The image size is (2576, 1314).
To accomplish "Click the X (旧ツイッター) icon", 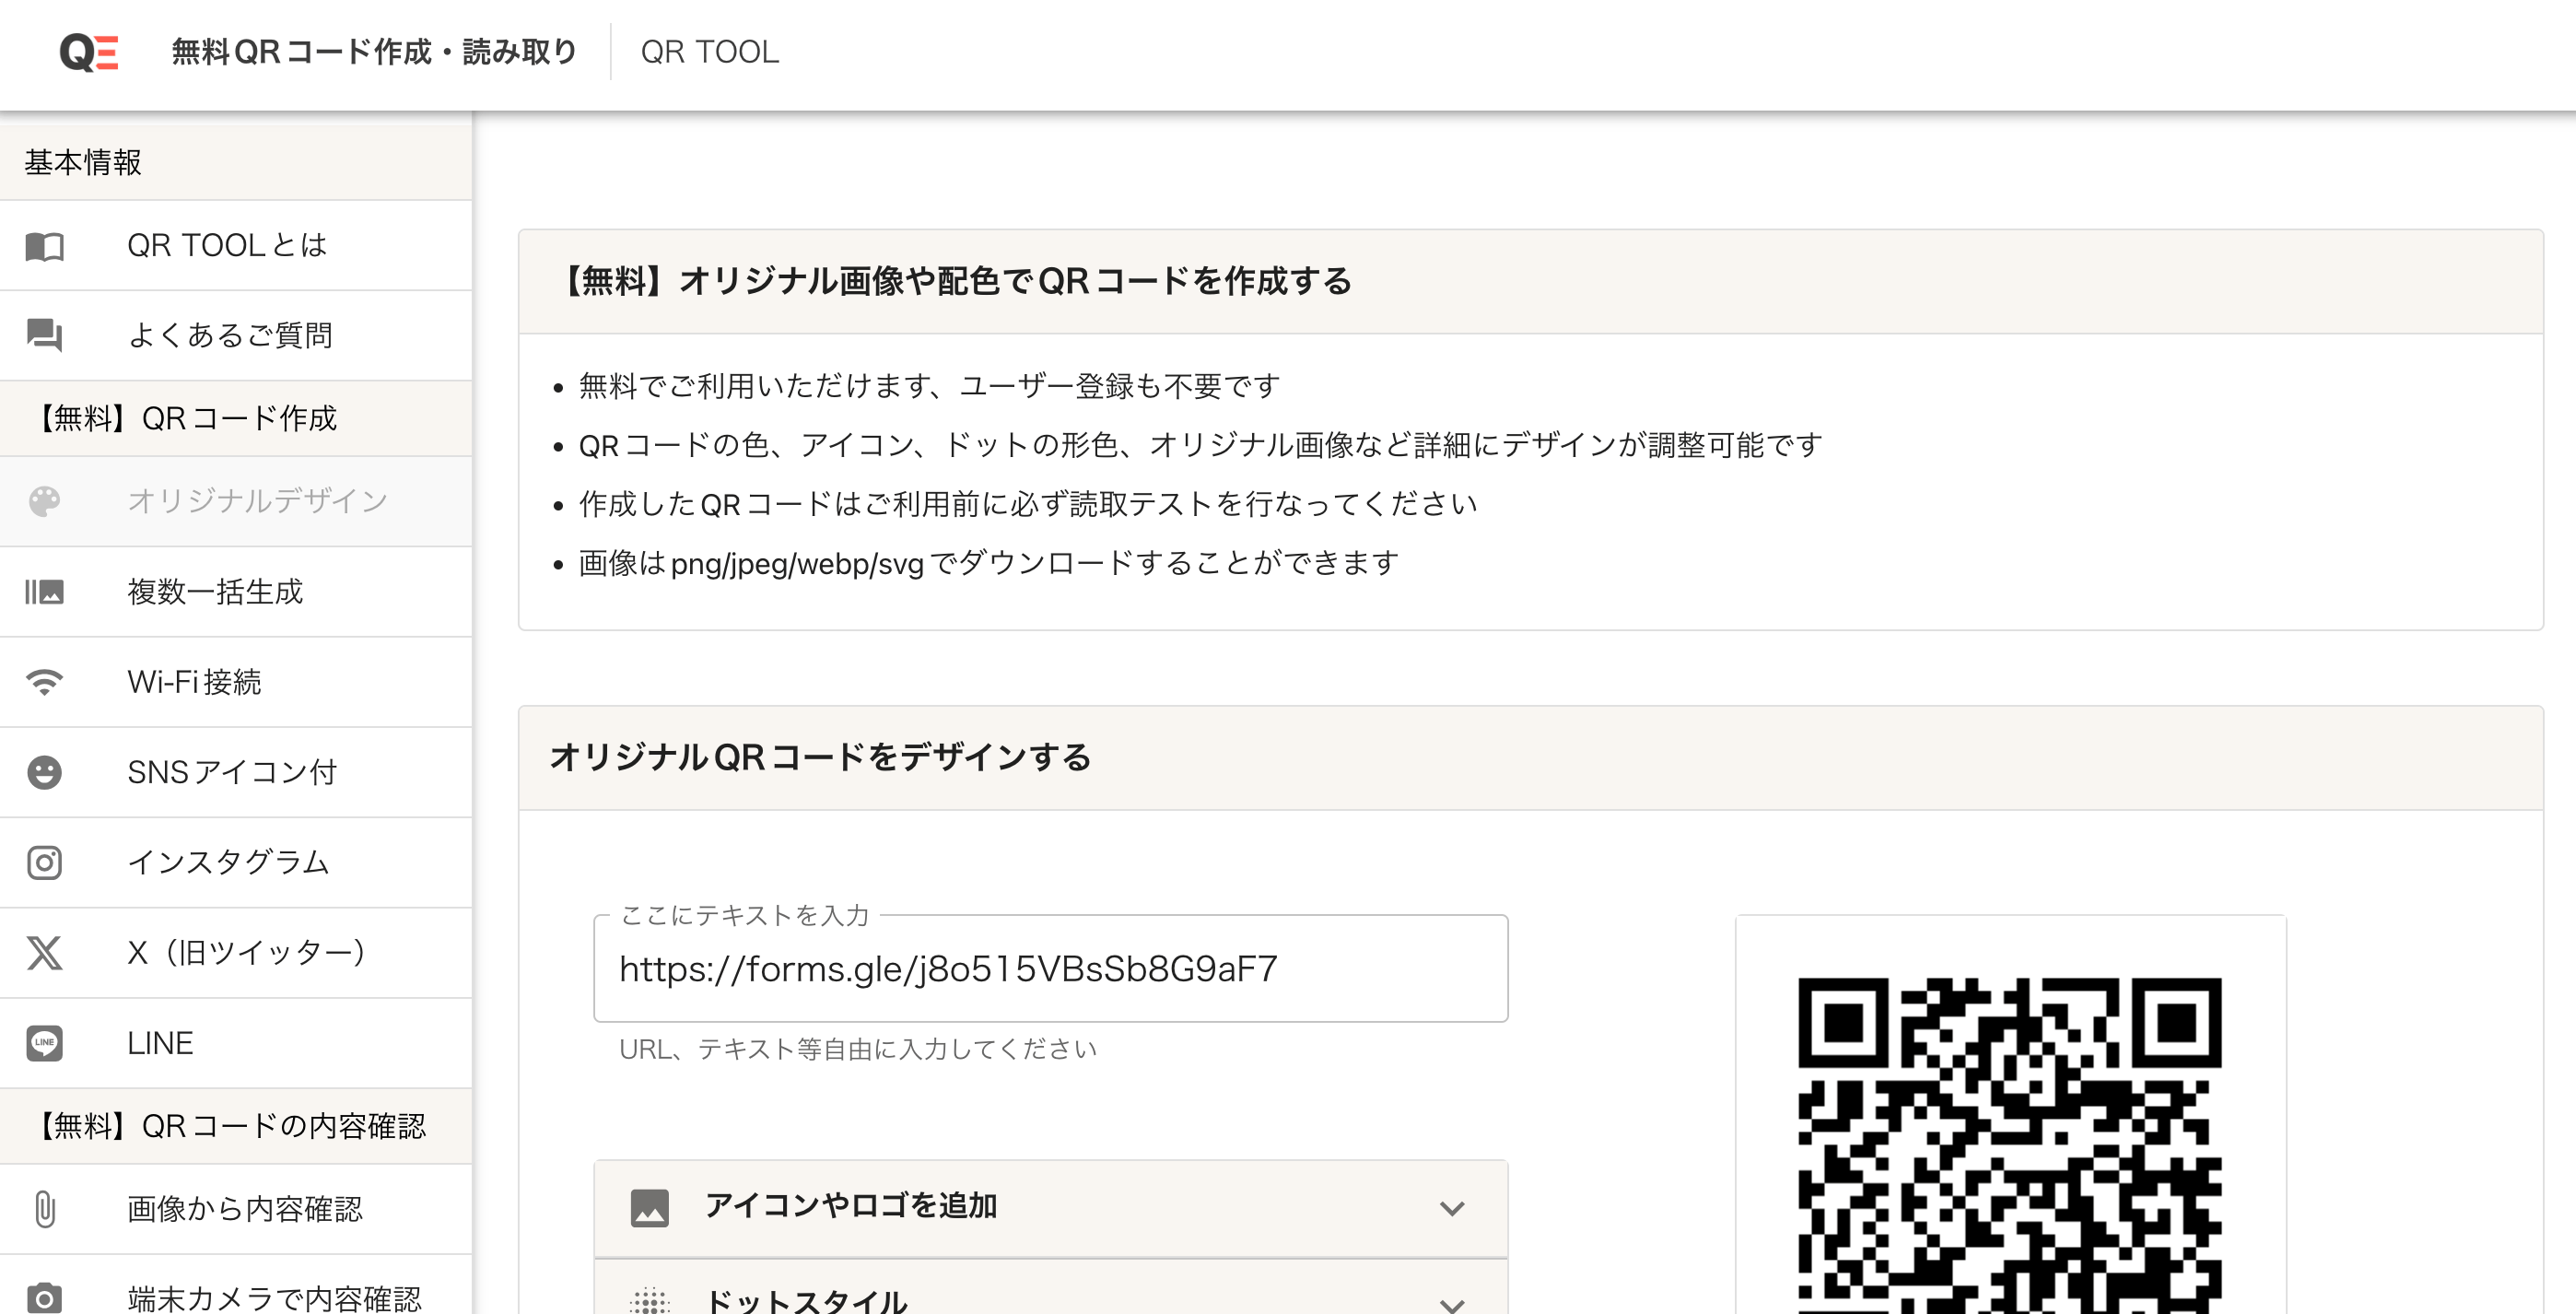I will coord(44,953).
